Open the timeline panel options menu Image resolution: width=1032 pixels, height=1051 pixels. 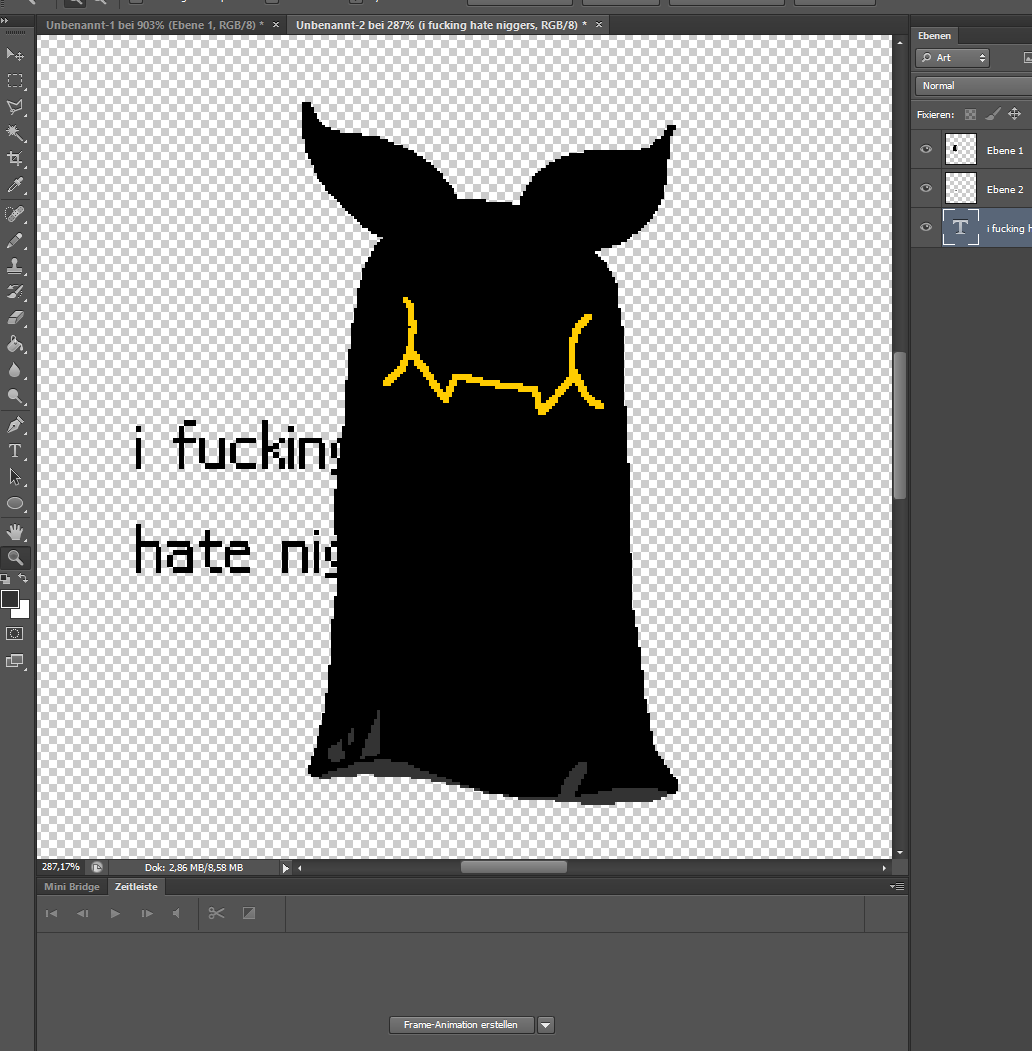coord(897,886)
